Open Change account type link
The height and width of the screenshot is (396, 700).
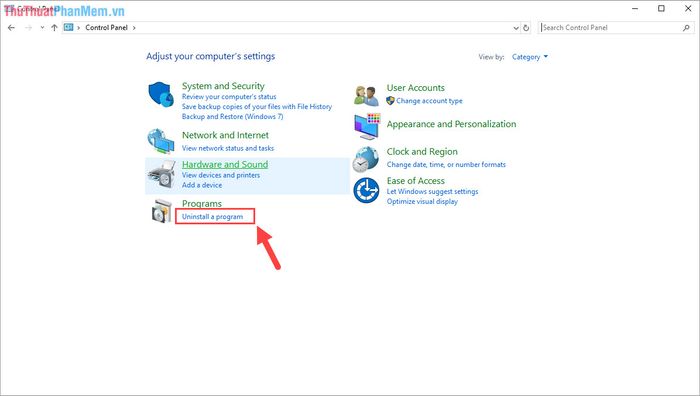tap(429, 101)
